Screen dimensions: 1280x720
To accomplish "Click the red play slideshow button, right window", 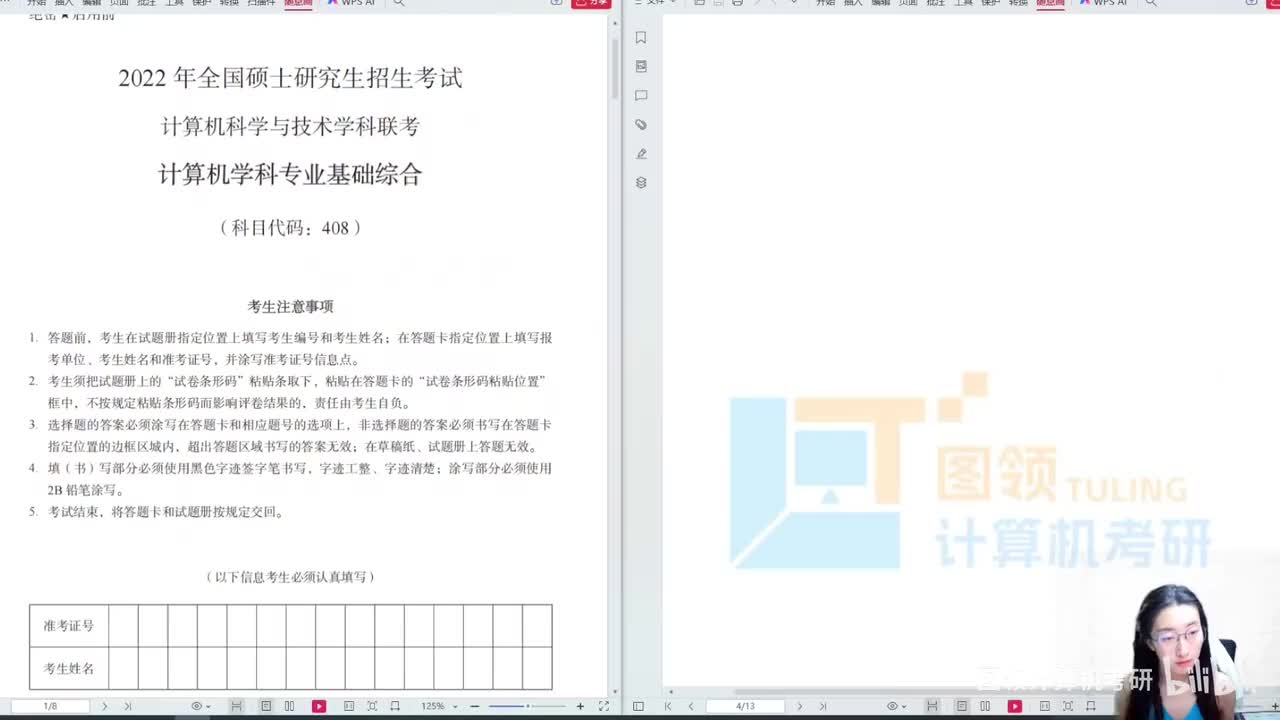I will pos(1014,706).
